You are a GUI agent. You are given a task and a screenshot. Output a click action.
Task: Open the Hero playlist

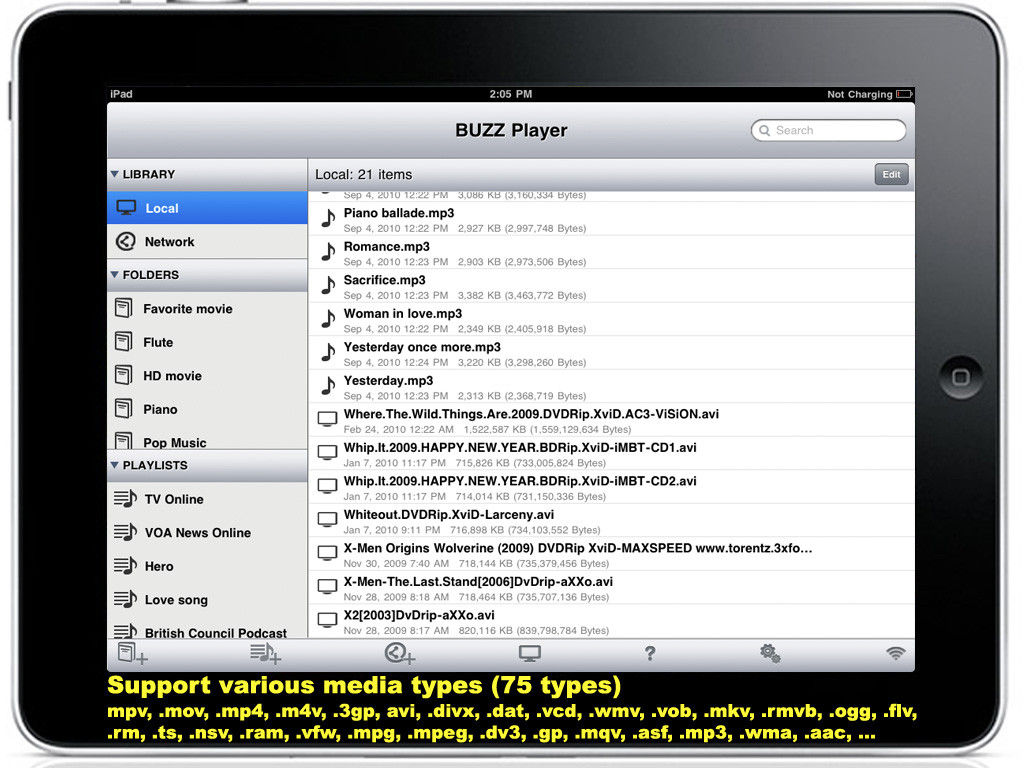(207, 566)
